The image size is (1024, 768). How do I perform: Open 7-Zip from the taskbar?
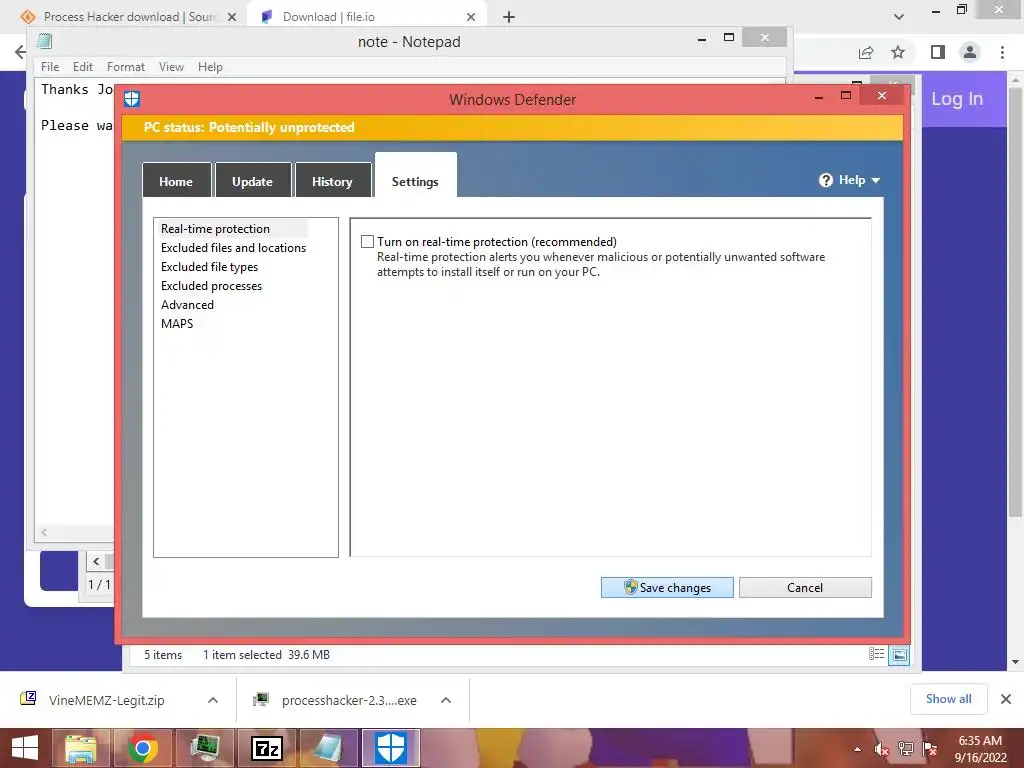tap(267, 748)
